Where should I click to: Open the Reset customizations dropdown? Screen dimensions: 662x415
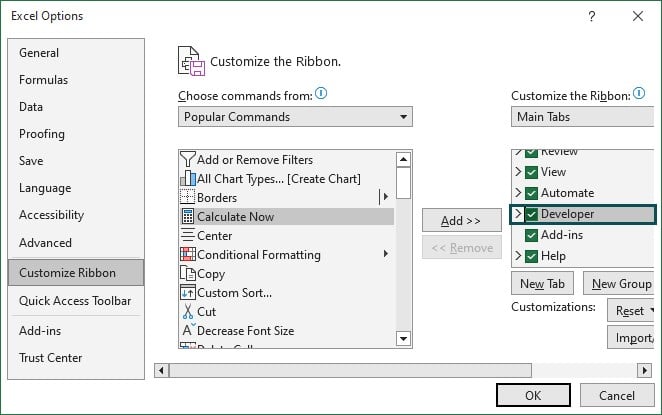(631, 311)
